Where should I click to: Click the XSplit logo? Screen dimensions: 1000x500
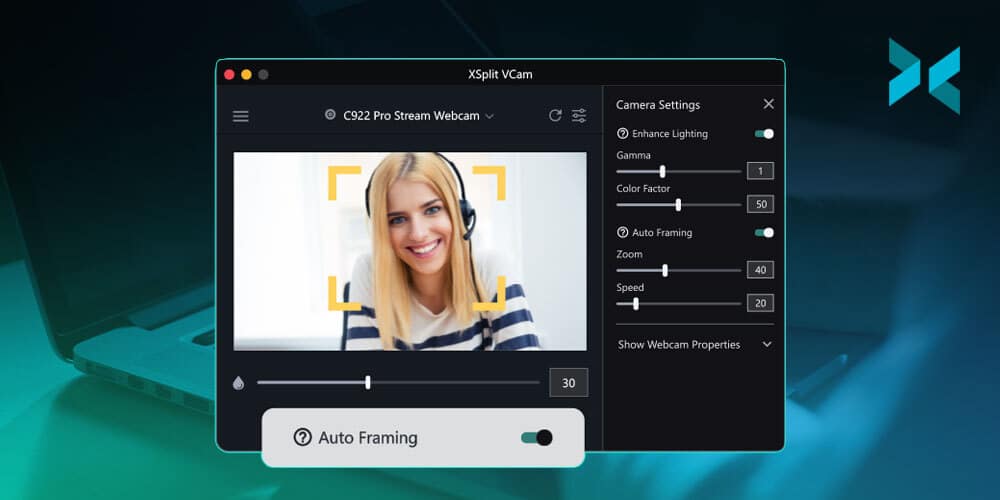(x=924, y=76)
